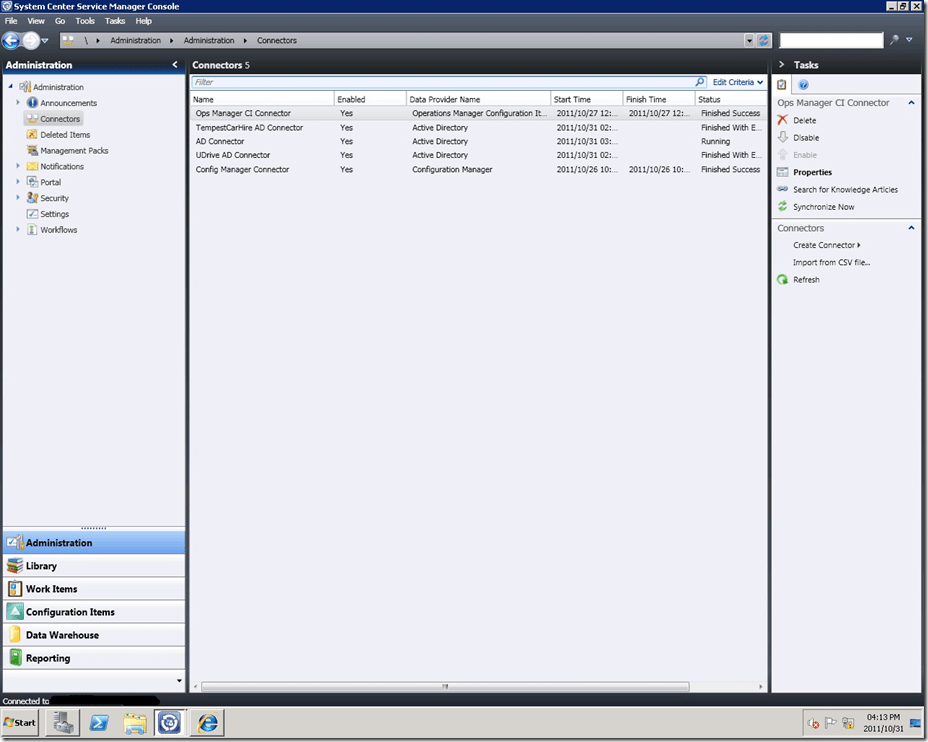Screen dimensions: 928x742
Task: Click the blue help icon in Tasks pane
Action: [x=803, y=85]
